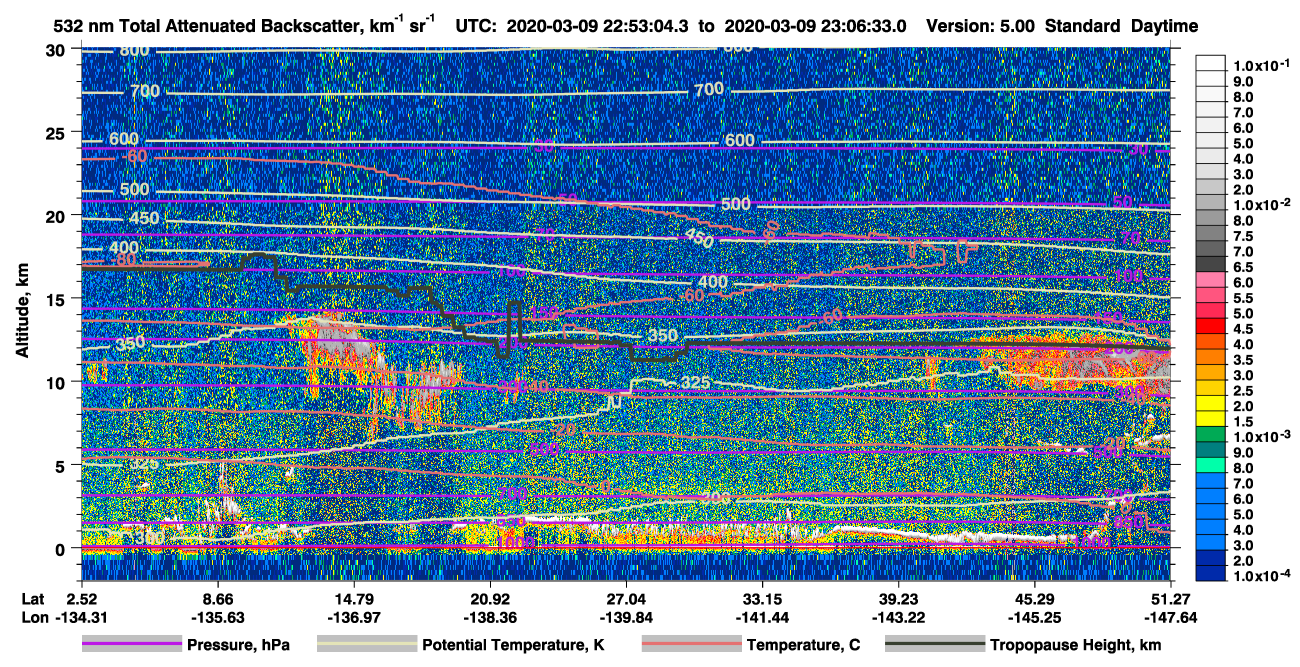Image resolution: width=1300 pixels, height=667 pixels.
Task: Click the 'Standard' label in the header
Action: tap(1083, 26)
